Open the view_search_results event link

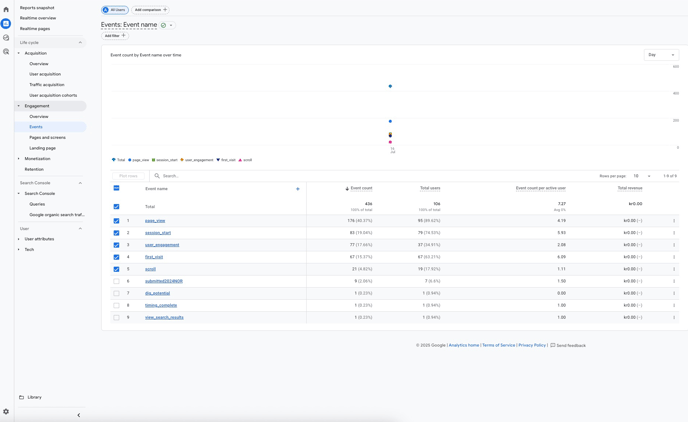[164, 317]
